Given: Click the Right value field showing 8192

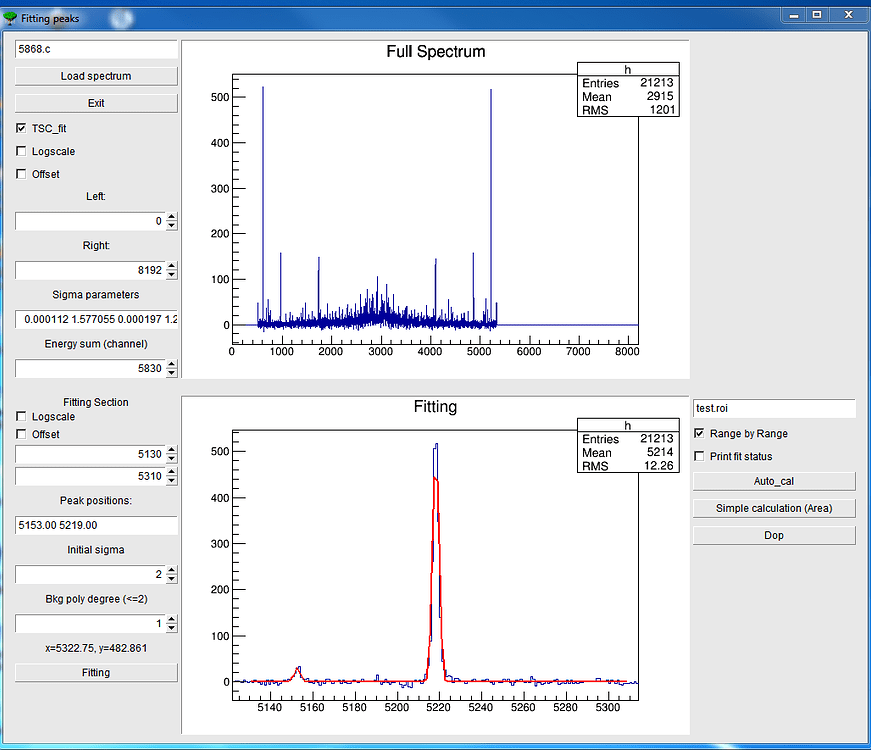Looking at the screenshot, I should 90,271.
